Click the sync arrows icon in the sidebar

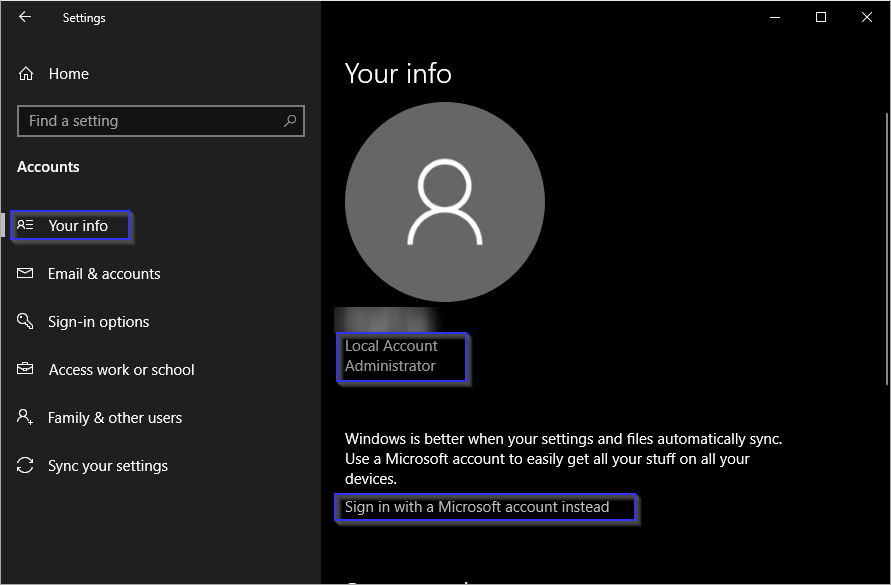point(26,466)
